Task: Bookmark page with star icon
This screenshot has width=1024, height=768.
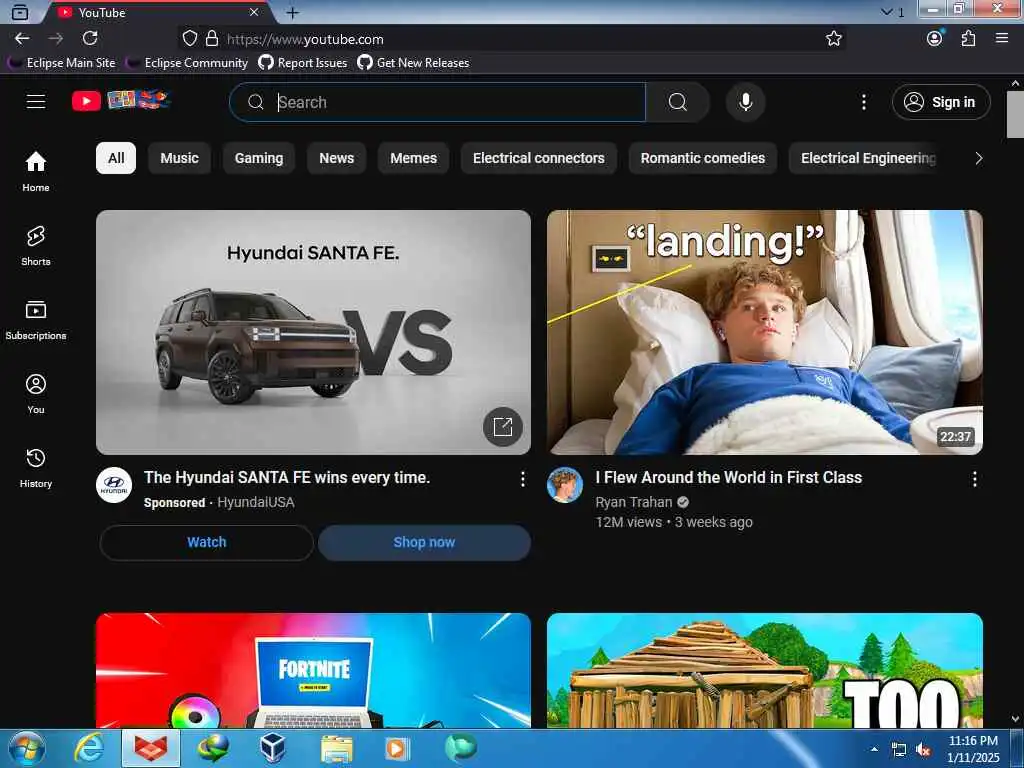Action: [833, 39]
